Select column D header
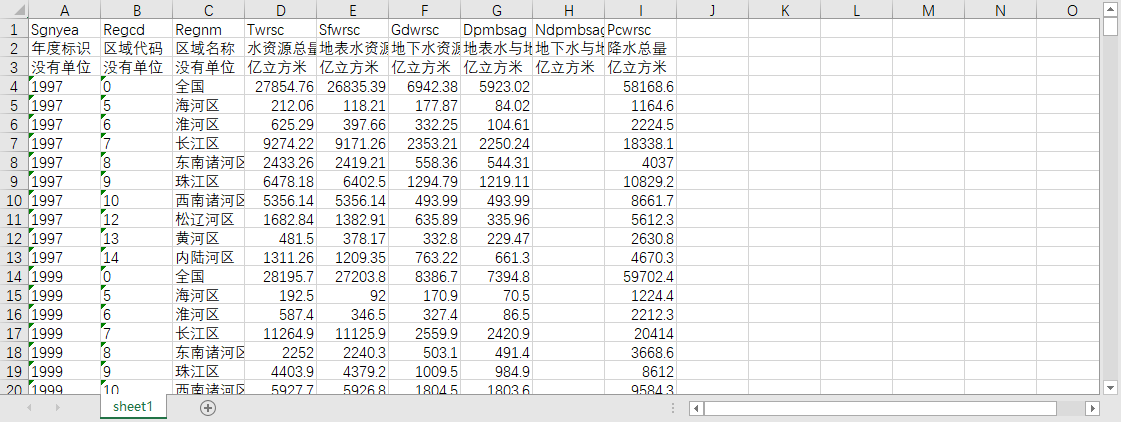Viewport: 1121px width, 422px height. (280, 10)
